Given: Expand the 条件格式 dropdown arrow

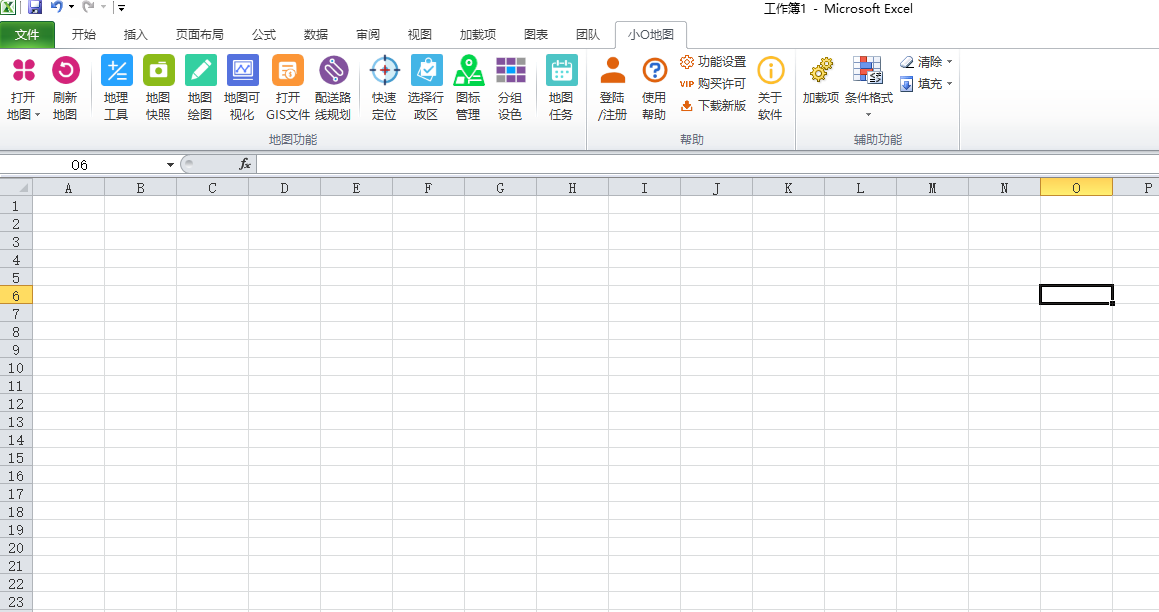Looking at the screenshot, I should pos(869,115).
